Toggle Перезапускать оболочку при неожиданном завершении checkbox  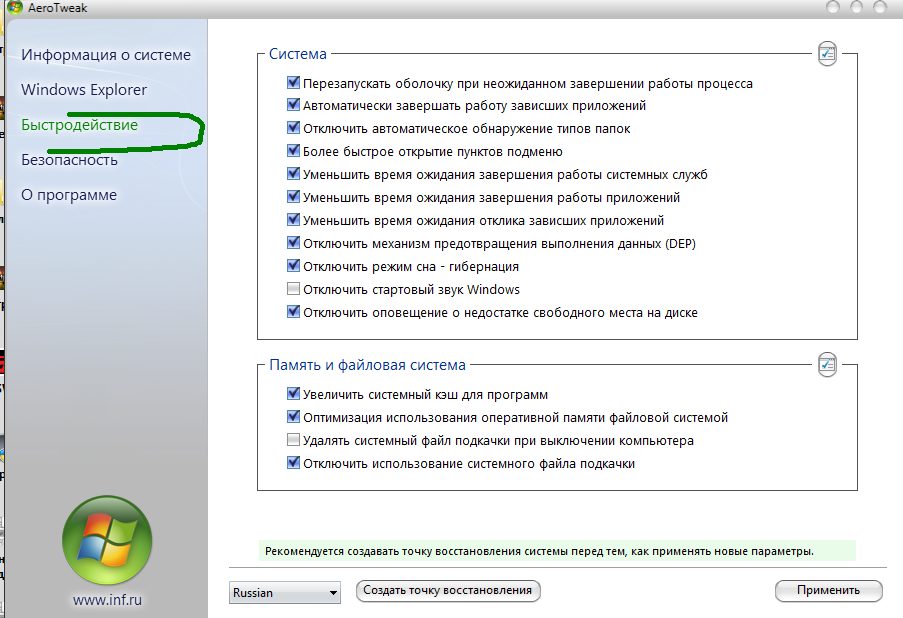pos(293,82)
